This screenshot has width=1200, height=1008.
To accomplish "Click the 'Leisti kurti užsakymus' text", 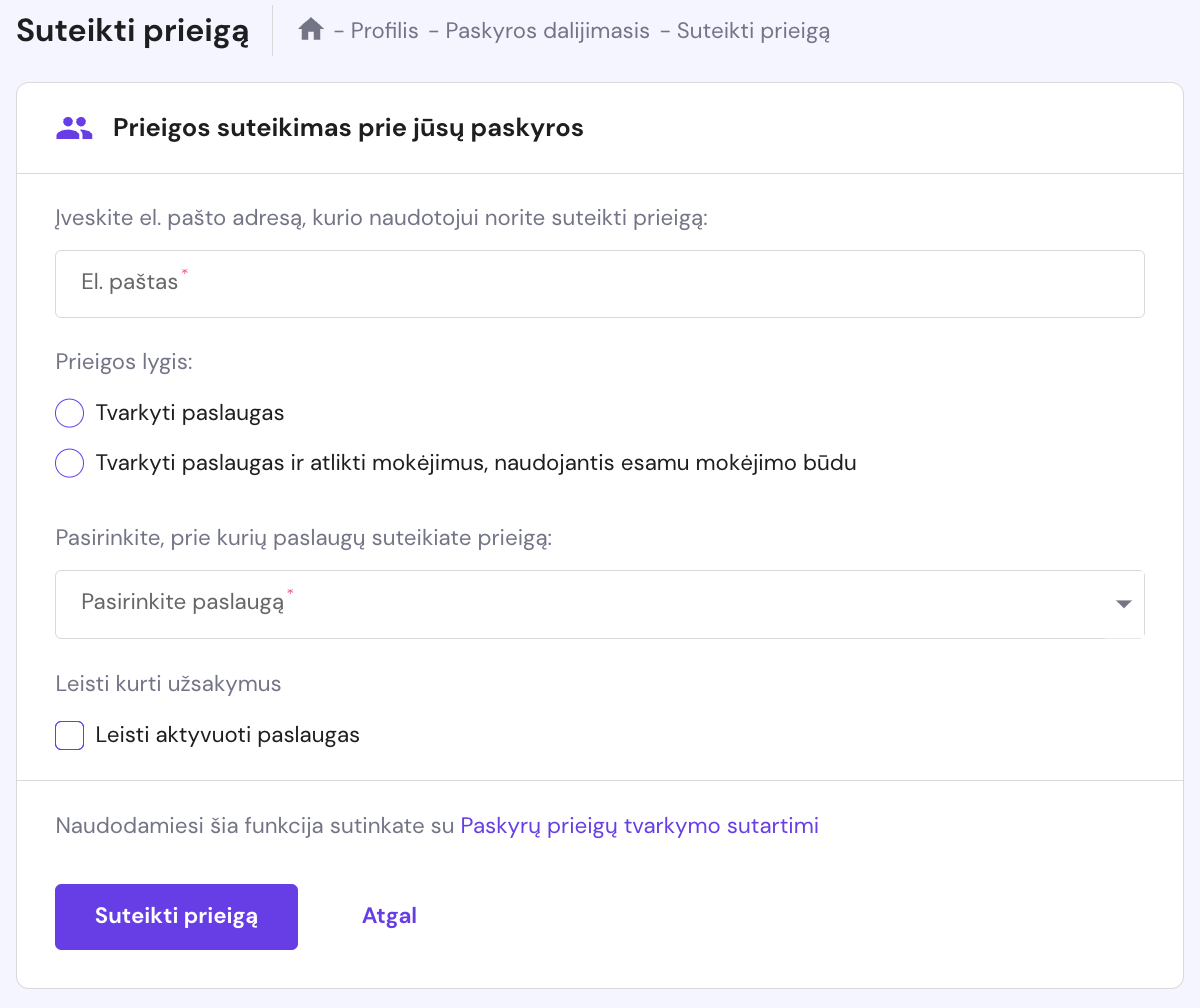I will 168,683.
